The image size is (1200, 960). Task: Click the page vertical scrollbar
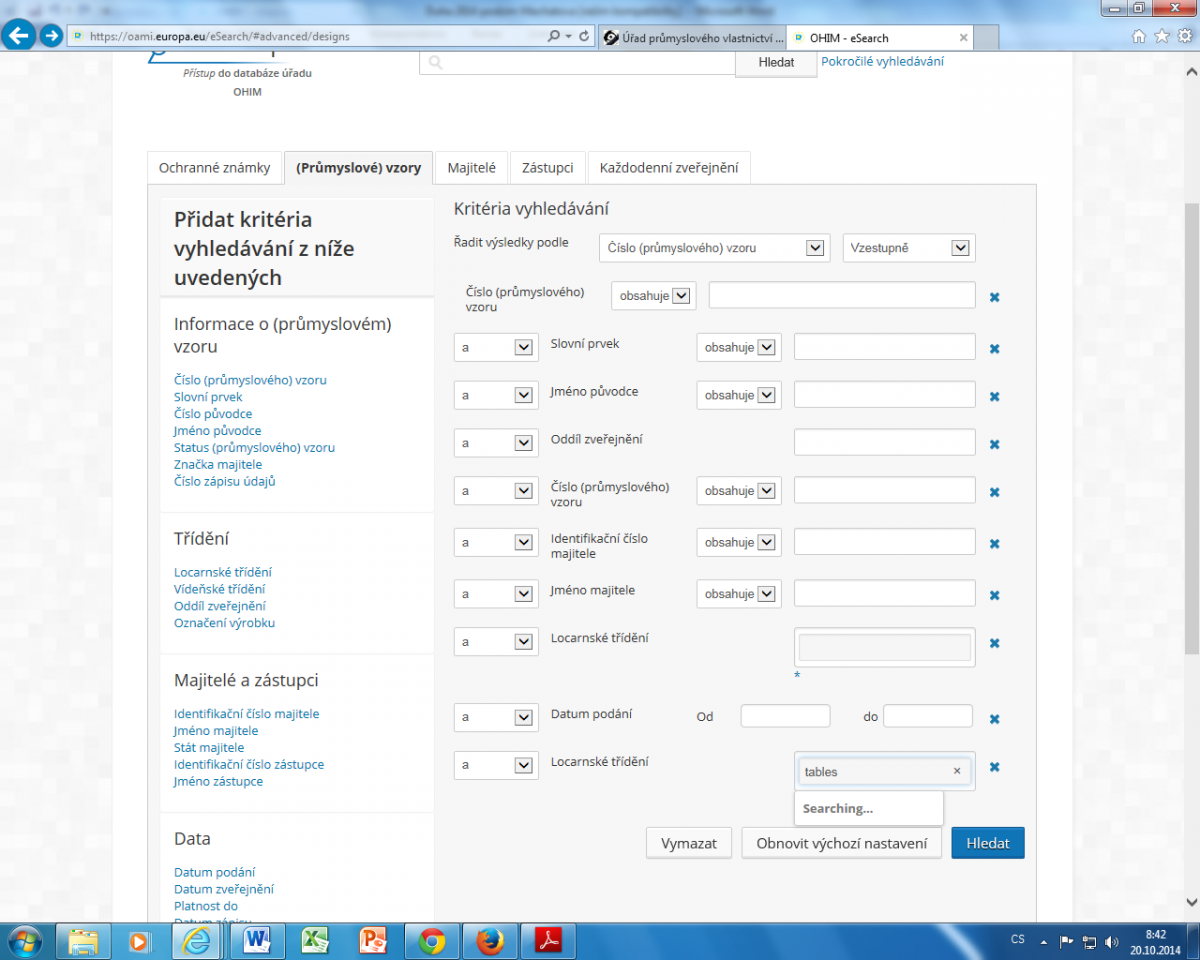pos(1190,400)
